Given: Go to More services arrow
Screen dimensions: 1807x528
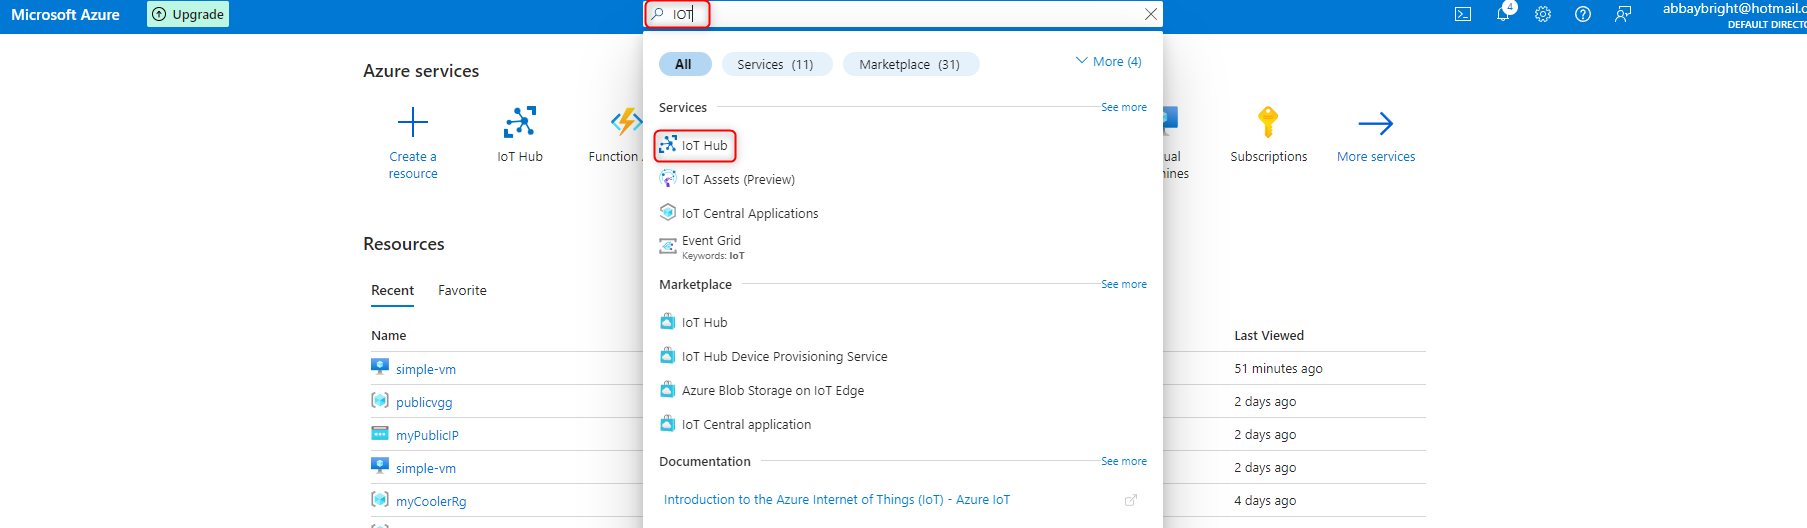Looking at the screenshot, I should 1376,123.
